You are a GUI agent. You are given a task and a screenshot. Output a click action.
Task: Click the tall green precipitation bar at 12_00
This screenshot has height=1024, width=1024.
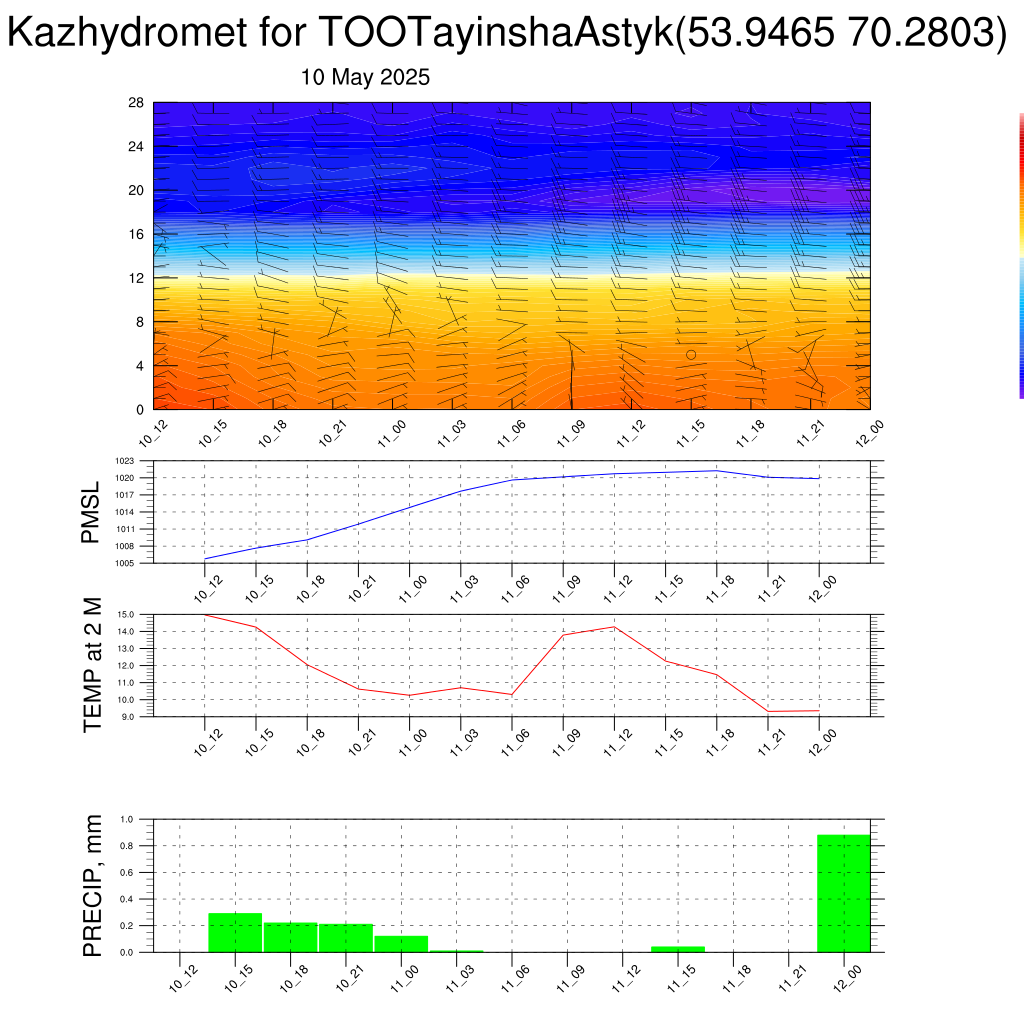click(844, 893)
